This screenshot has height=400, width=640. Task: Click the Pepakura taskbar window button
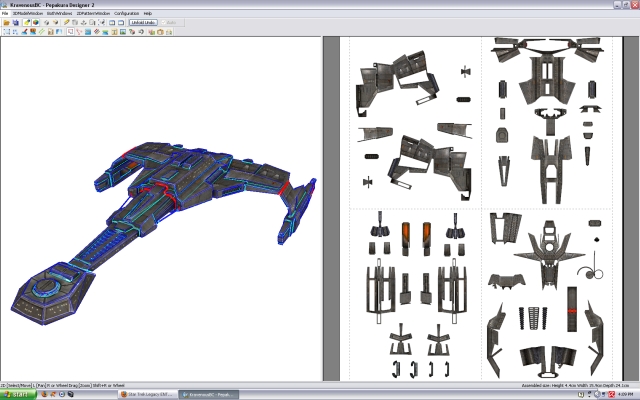pyautogui.click(x=208, y=394)
